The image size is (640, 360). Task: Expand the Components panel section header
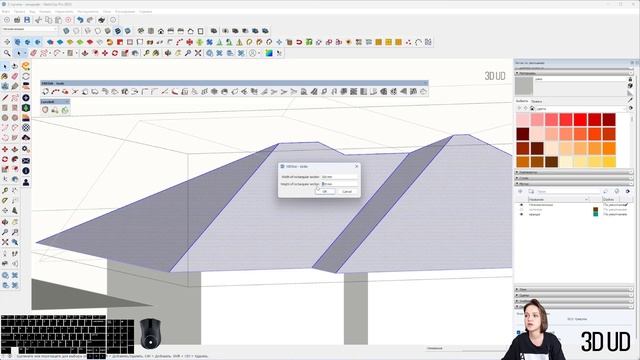click(573, 172)
